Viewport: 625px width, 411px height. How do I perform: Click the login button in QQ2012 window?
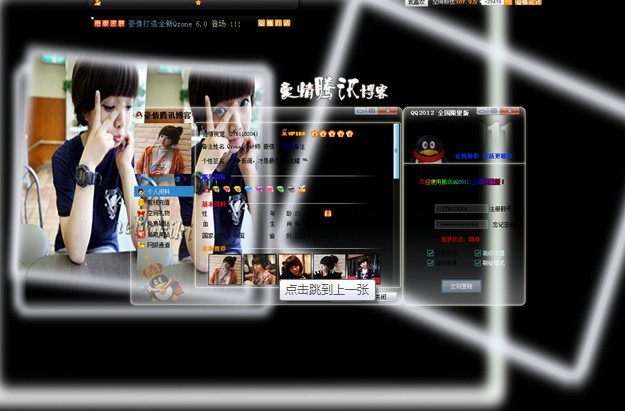[461, 286]
